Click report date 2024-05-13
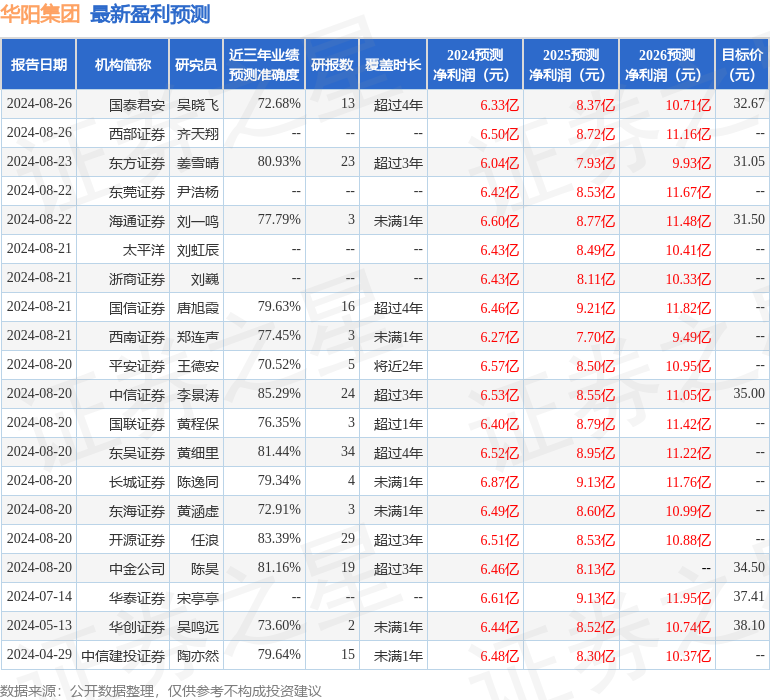770x700 pixels. [39, 625]
